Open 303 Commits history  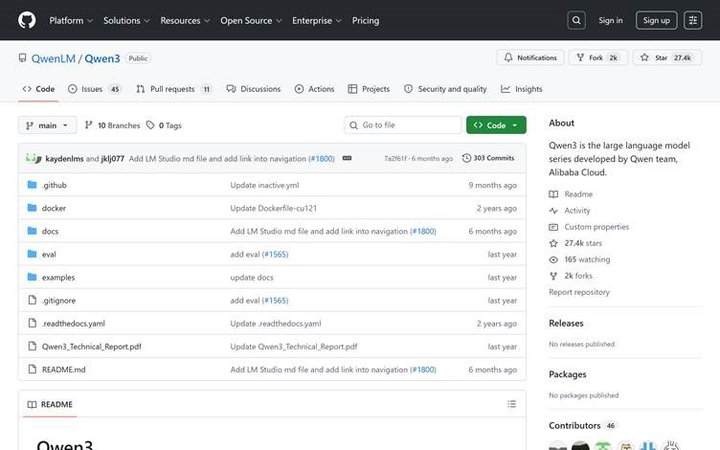pos(488,158)
